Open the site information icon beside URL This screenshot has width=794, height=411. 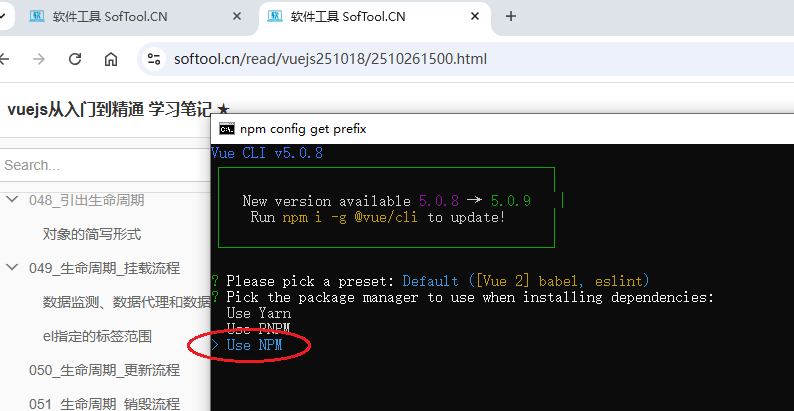point(154,59)
